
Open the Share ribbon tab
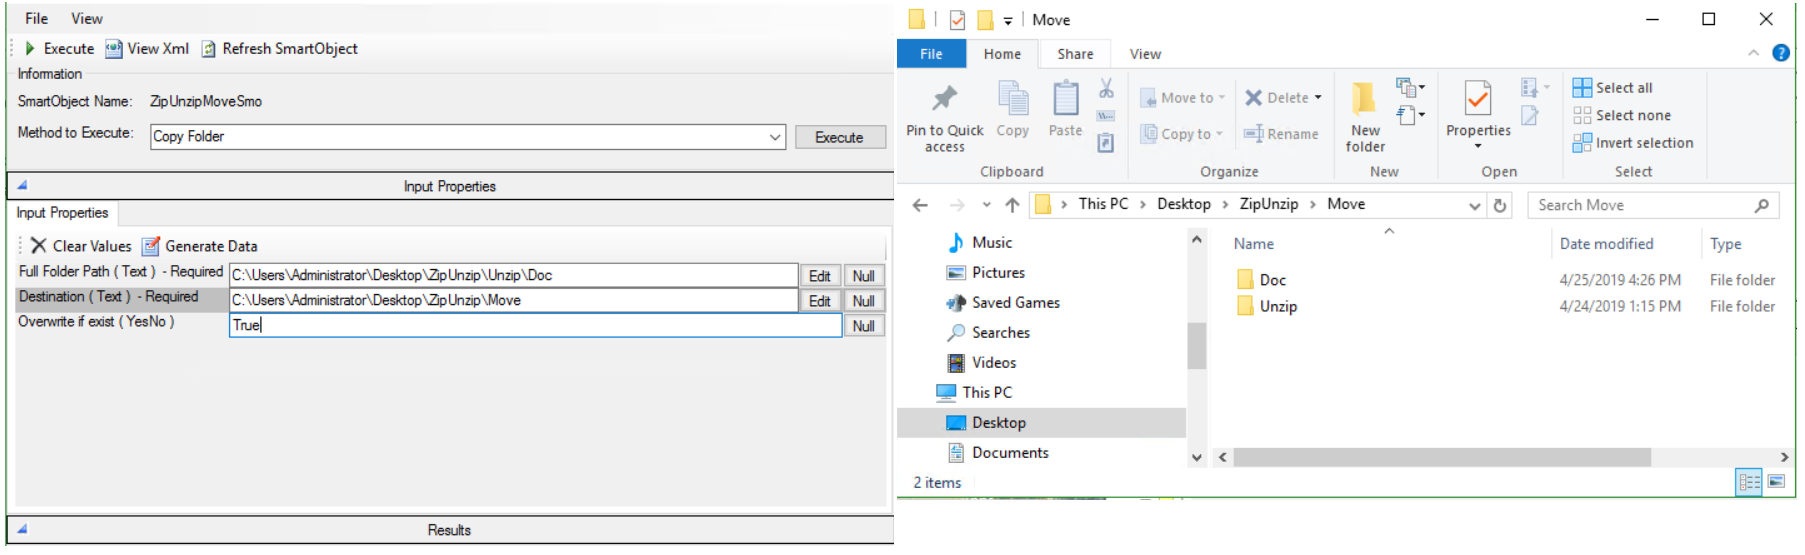click(1075, 54)
